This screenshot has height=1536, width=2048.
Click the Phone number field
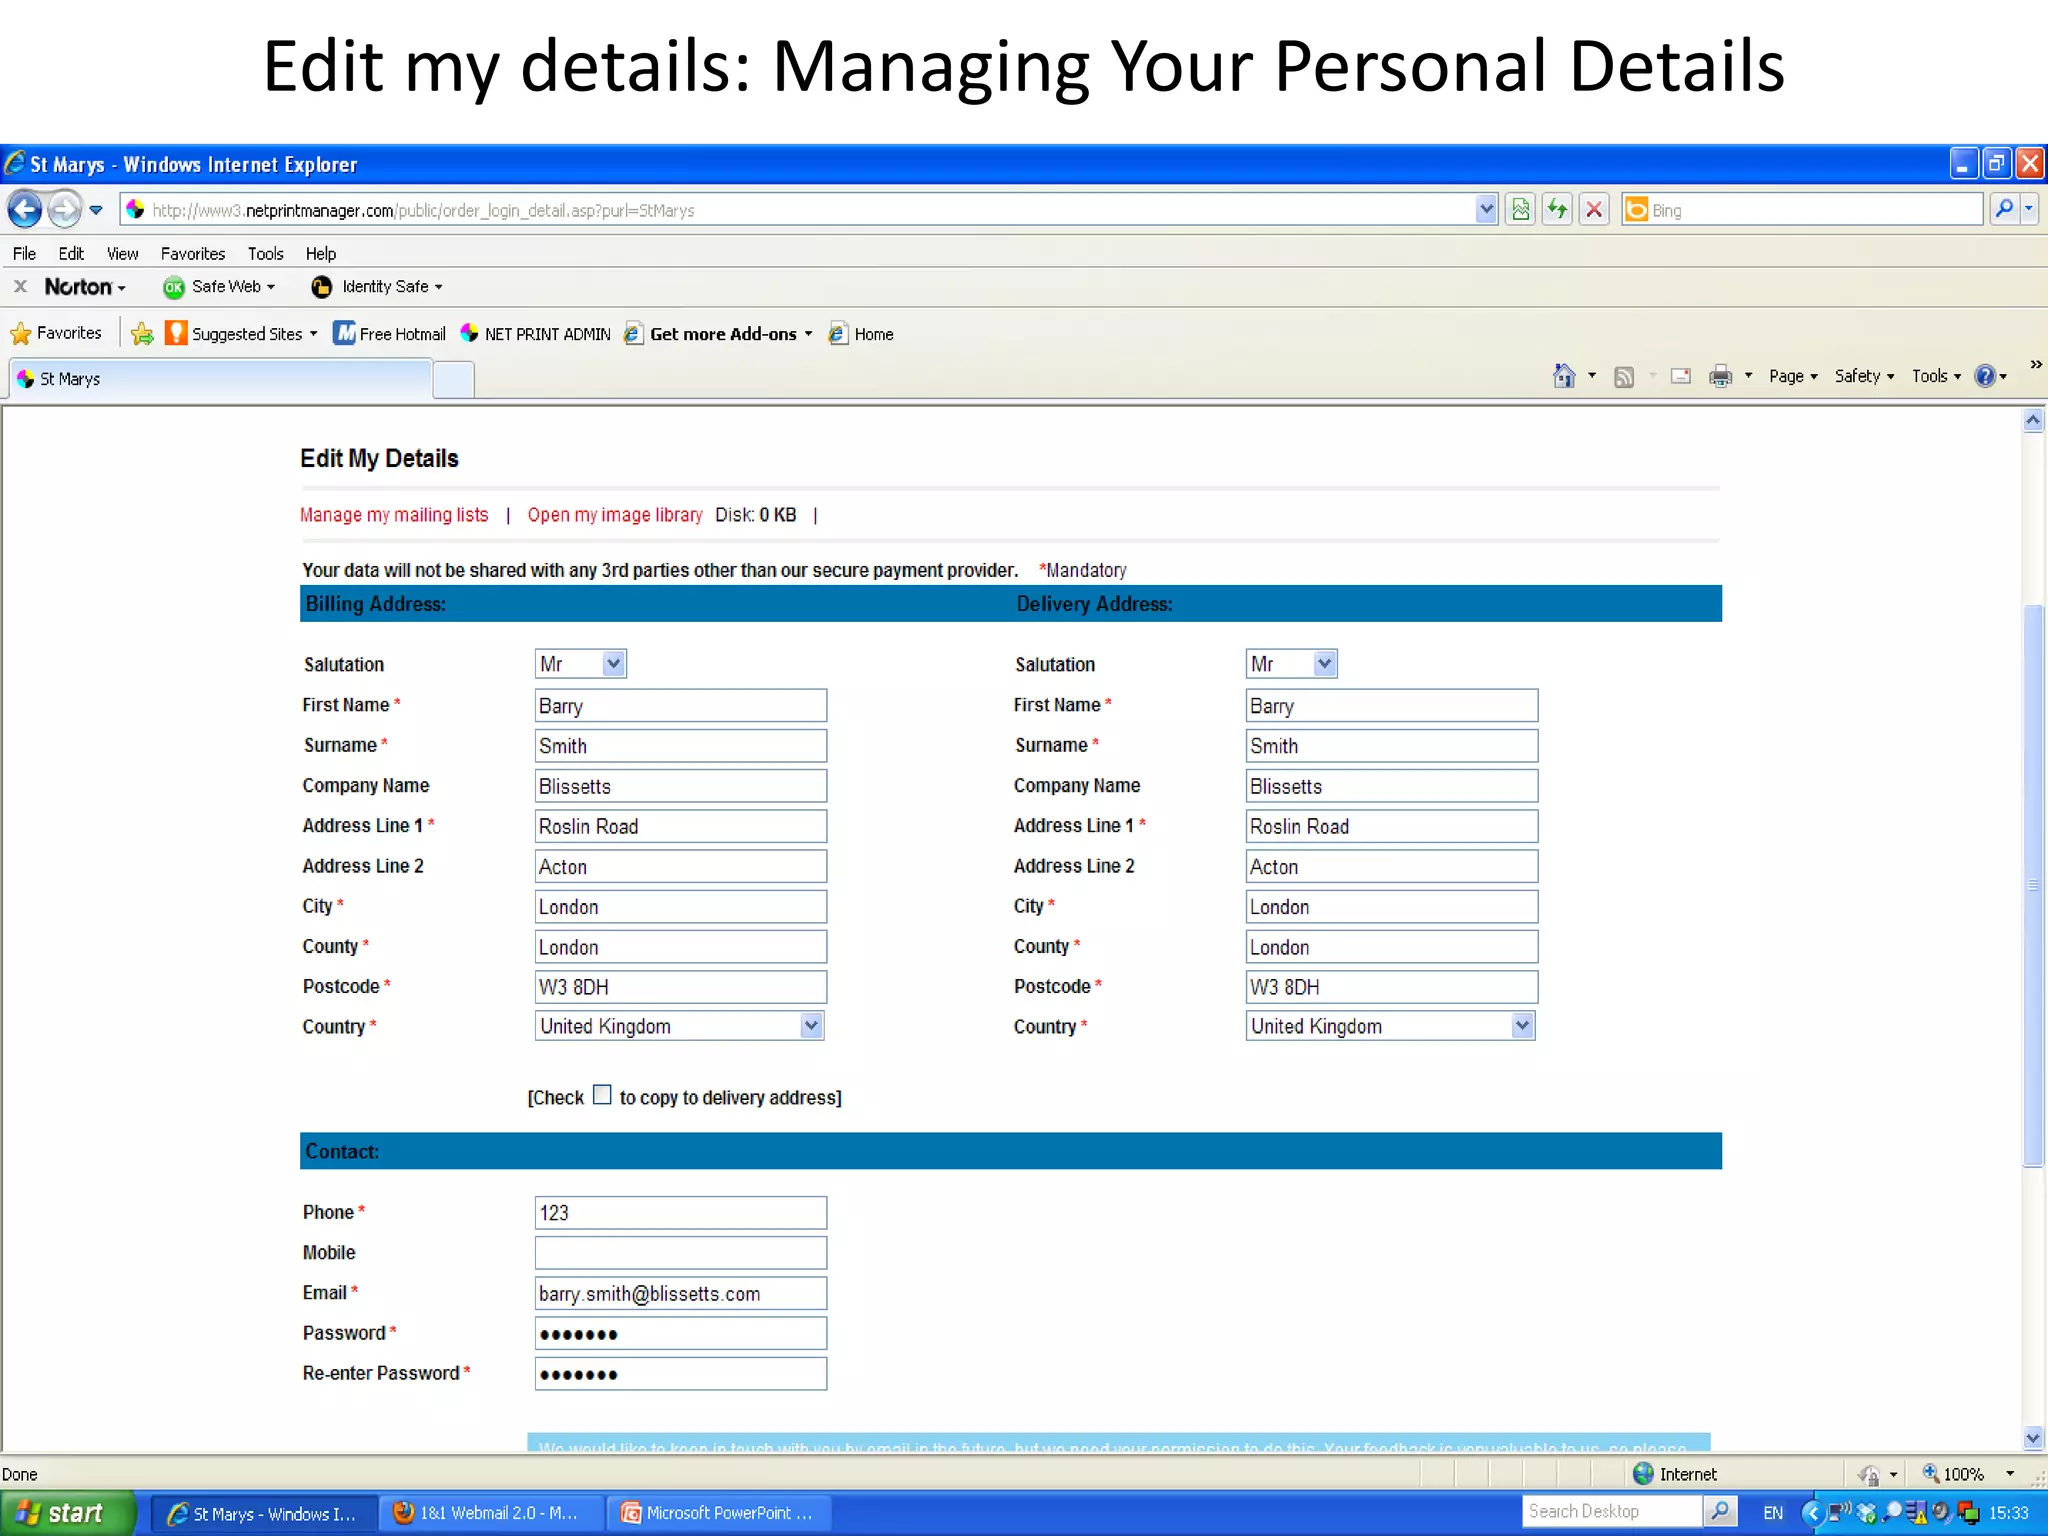681,1213
